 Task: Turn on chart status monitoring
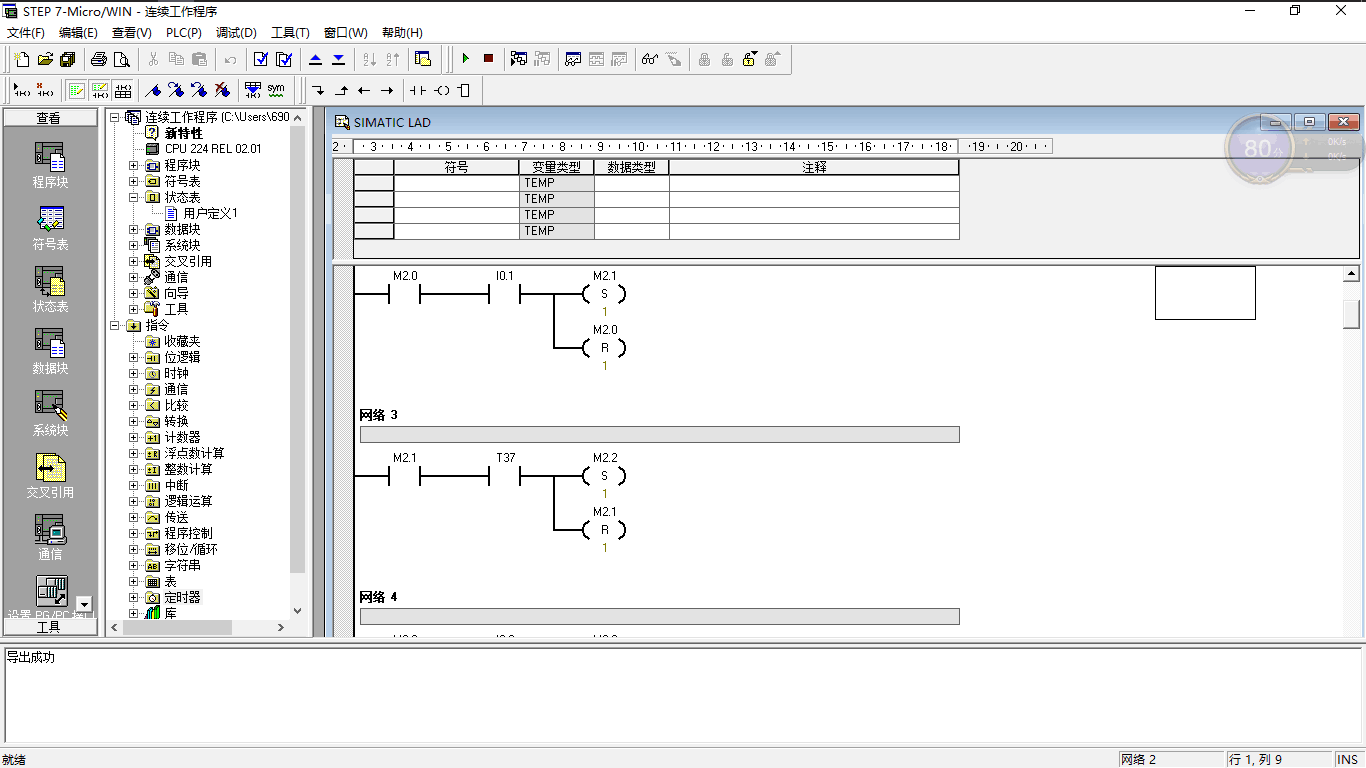pyautogui.click(x=573, y=59)
